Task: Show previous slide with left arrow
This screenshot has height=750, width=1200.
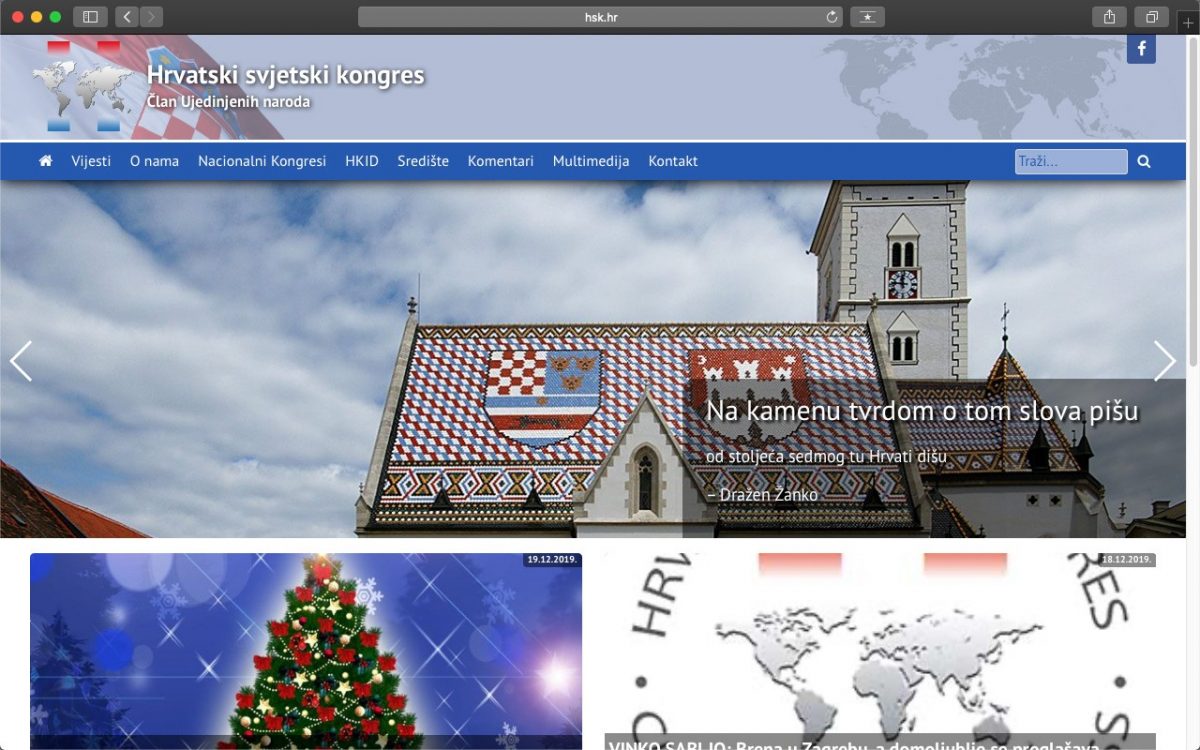Action: click(x=21, y=361)
